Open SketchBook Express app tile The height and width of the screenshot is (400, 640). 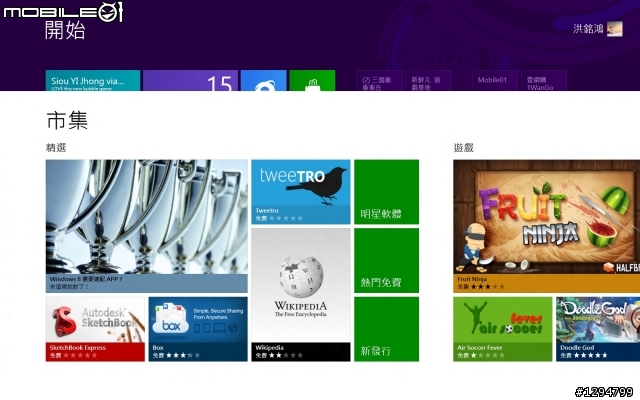[95, 329]
